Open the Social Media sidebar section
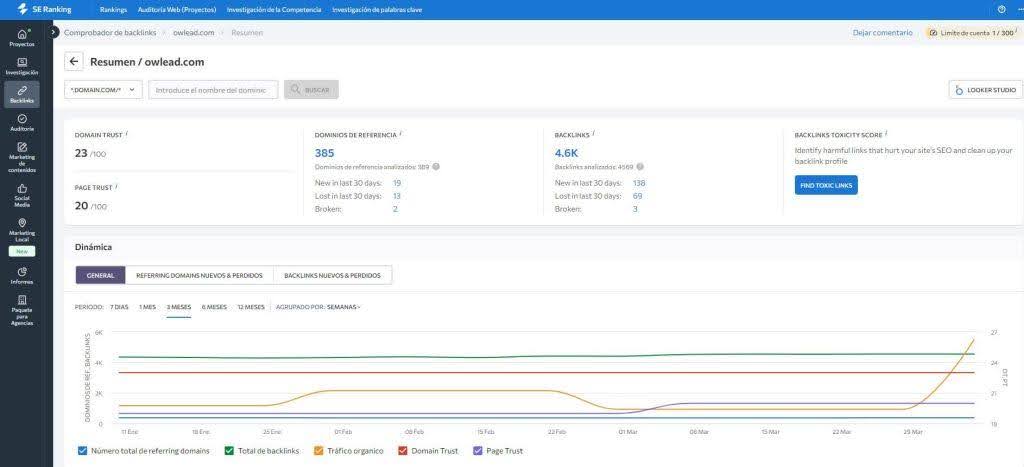Screen dimensions: 1024x467 click(22, 195)
